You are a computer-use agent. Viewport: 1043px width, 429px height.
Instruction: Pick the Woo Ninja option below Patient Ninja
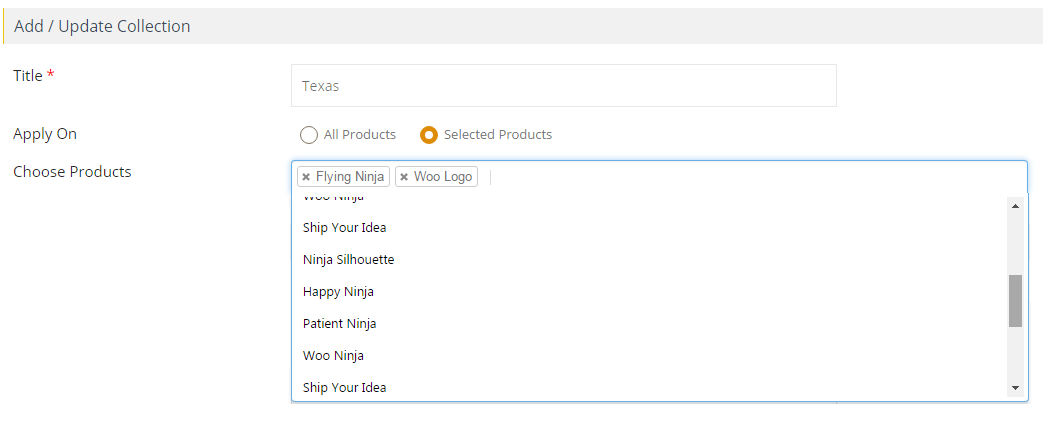(x=650, y=355)
